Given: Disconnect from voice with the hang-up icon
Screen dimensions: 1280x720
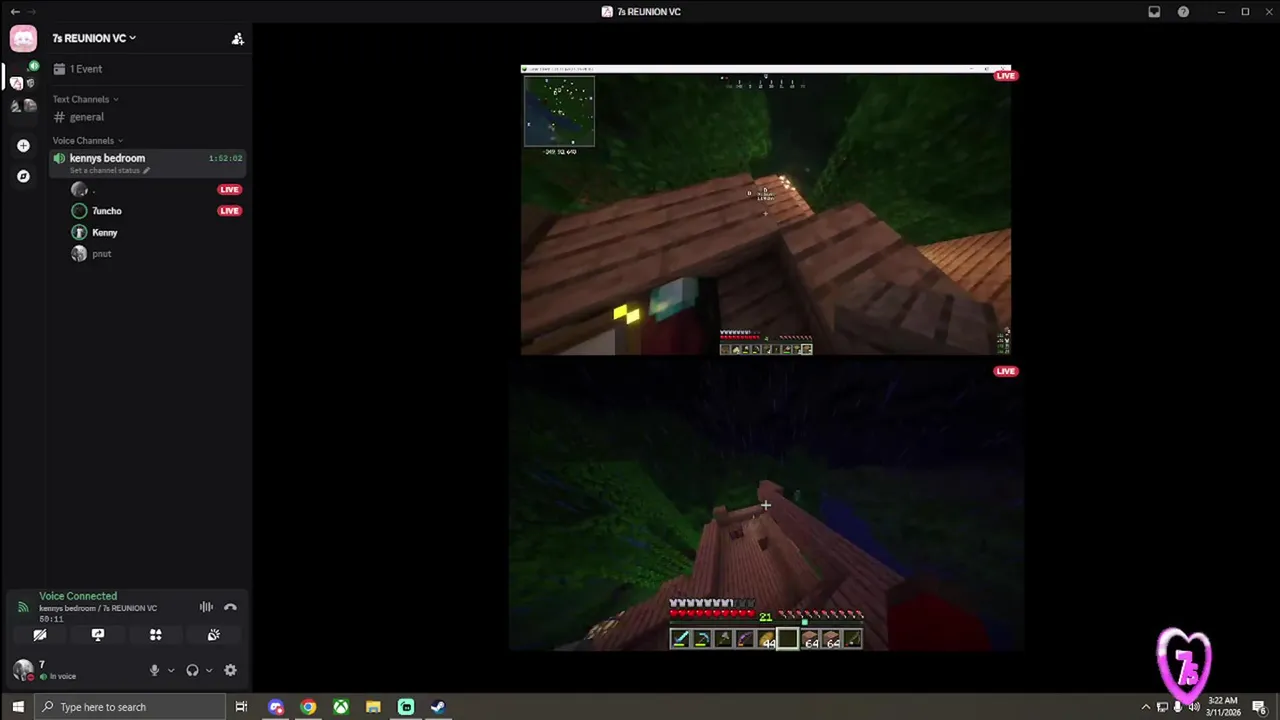Looking at the screenshot, I should (x=230, y=607).
